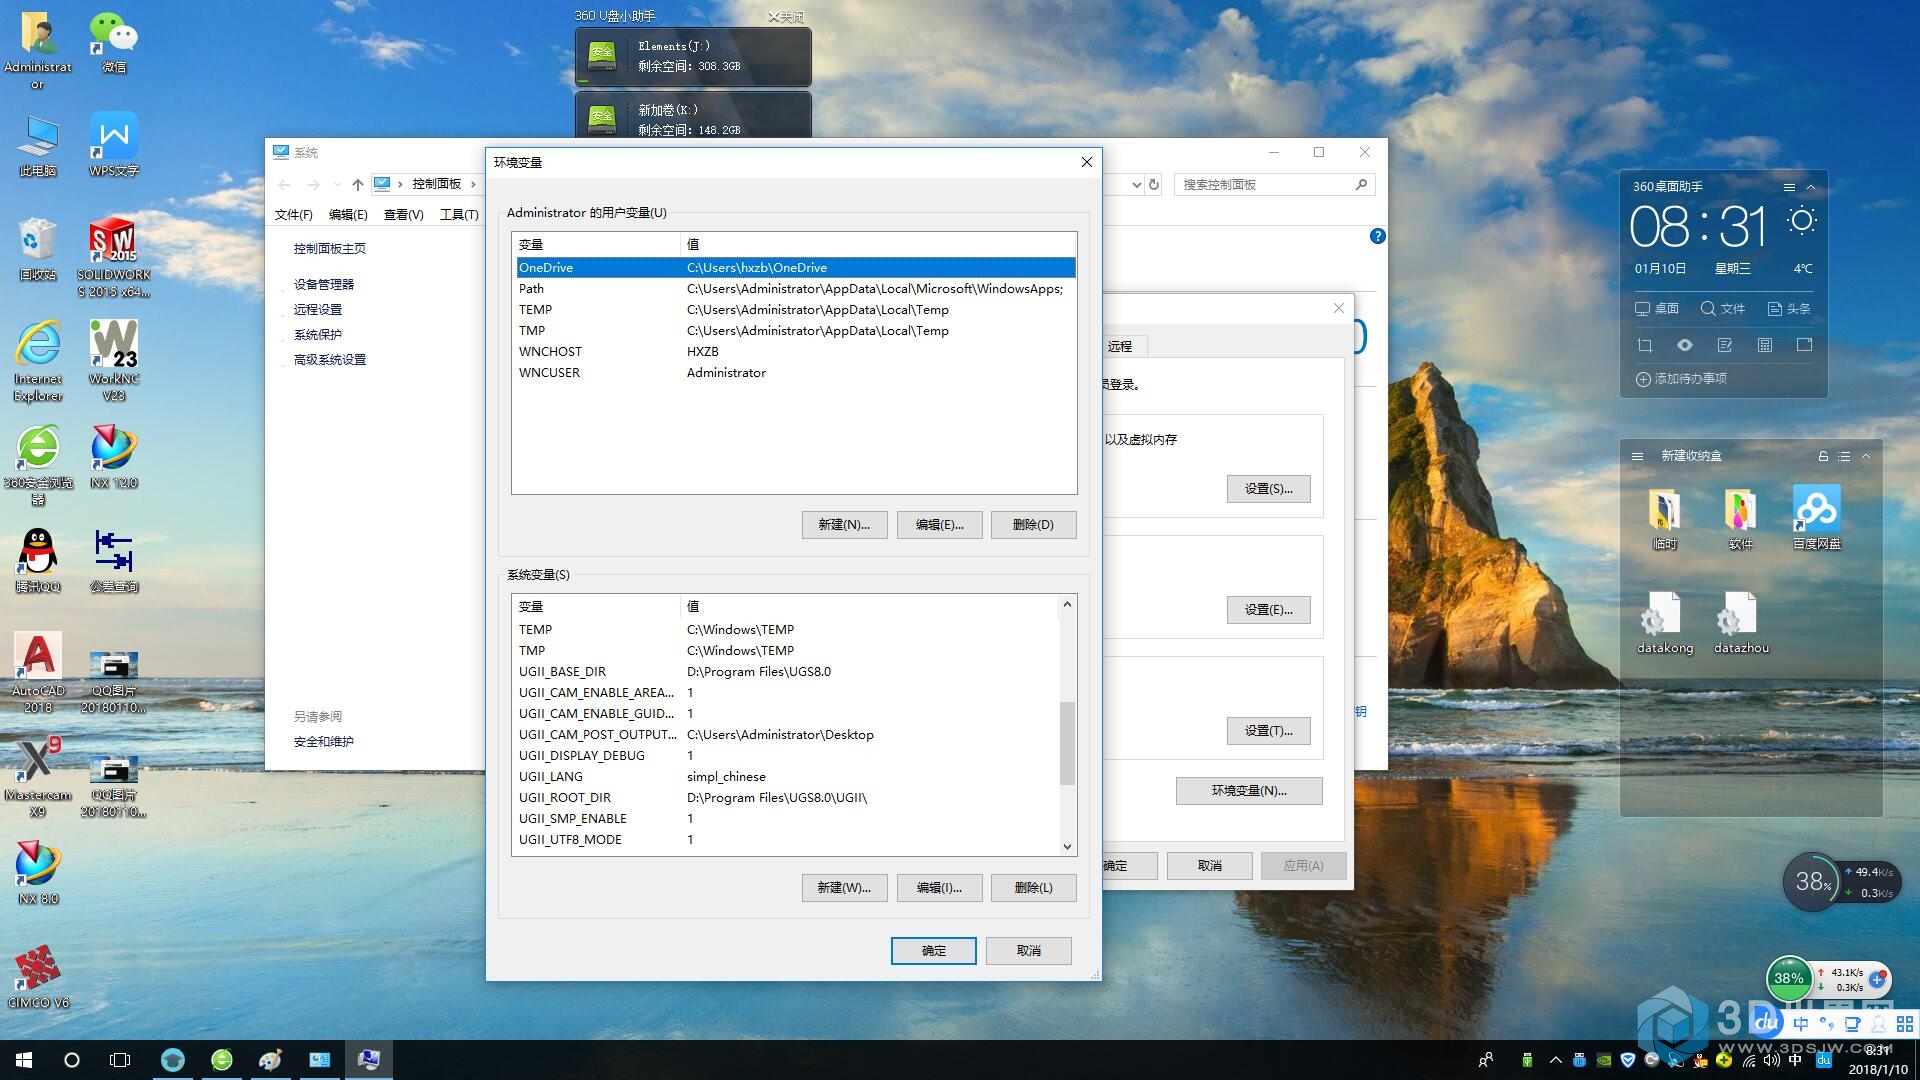Click 环境变量(N)... in system properties

point(1249,791)
